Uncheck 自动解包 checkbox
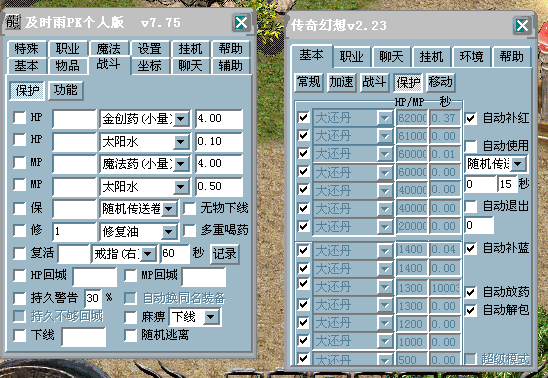548x378 pixels. (x=471, y=310)
